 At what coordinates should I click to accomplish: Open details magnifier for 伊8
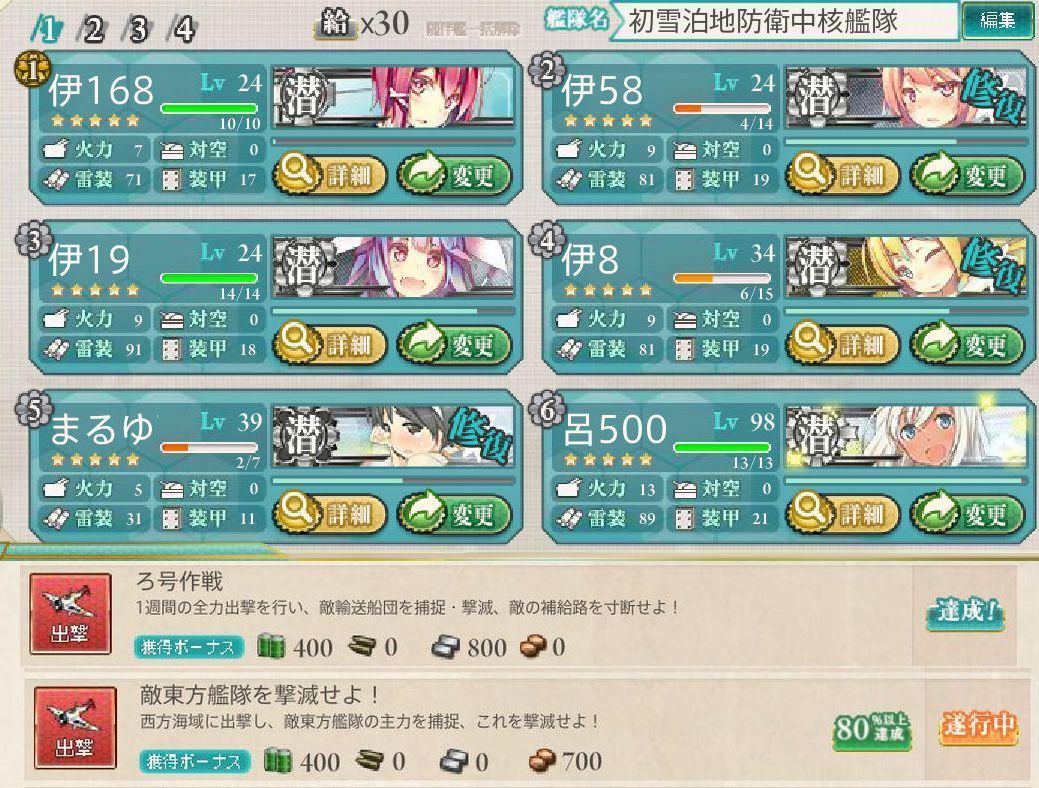click(x=843, y=343)
